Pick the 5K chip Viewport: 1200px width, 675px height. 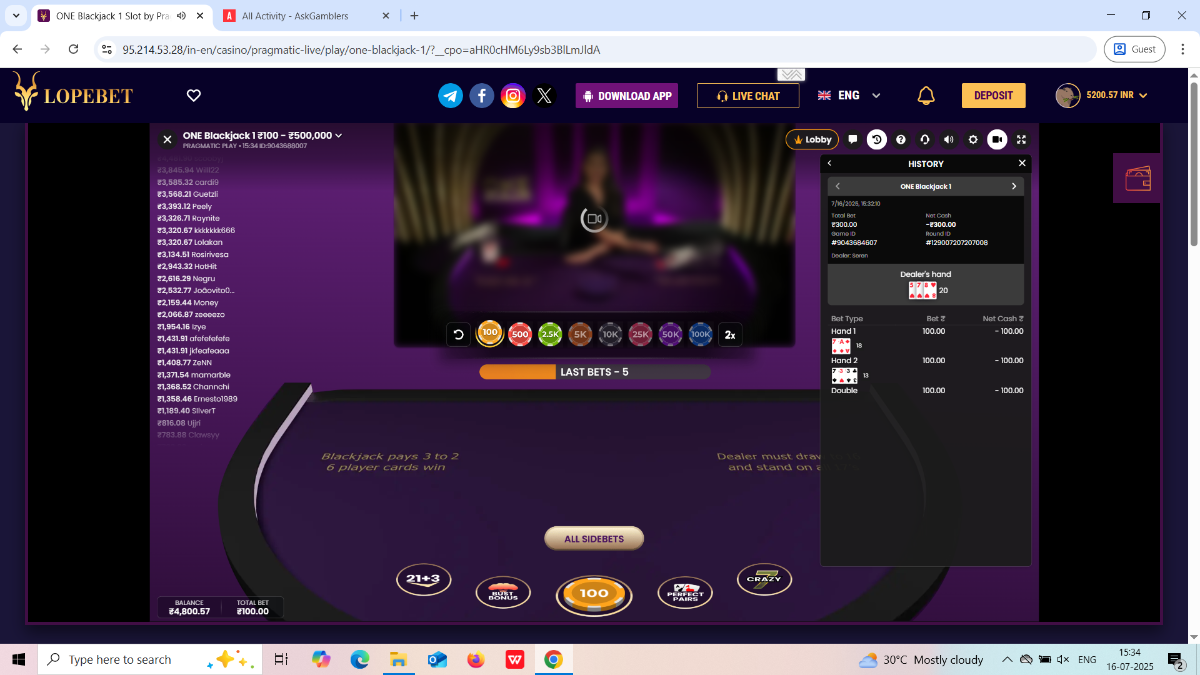click(x=580, y=335)
